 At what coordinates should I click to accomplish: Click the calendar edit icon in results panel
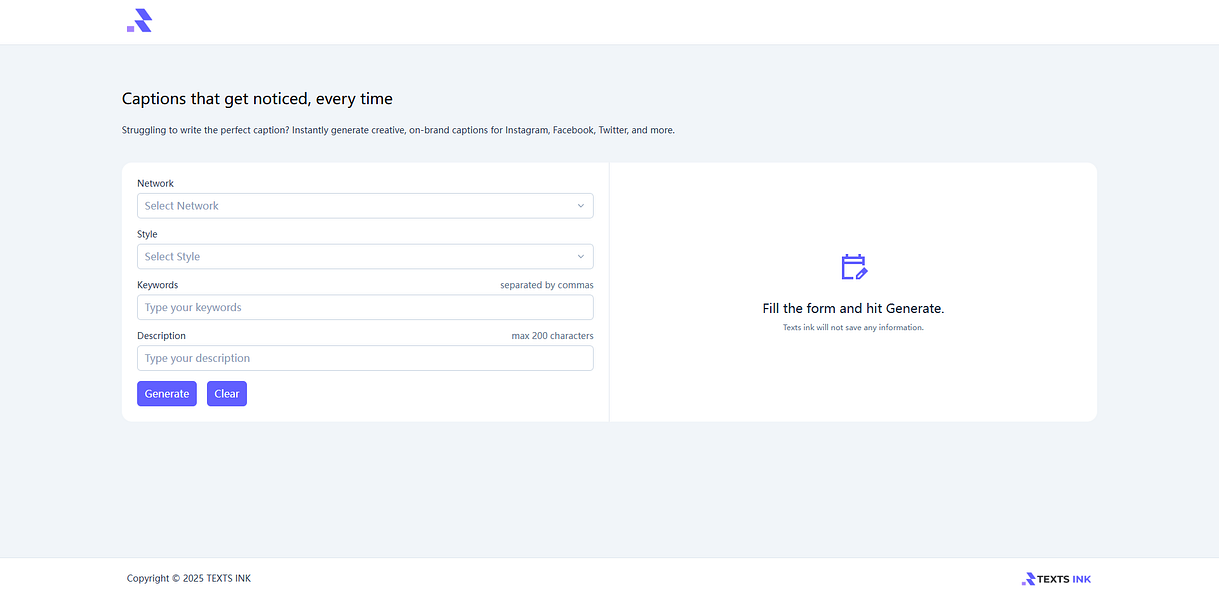point(853,267)
